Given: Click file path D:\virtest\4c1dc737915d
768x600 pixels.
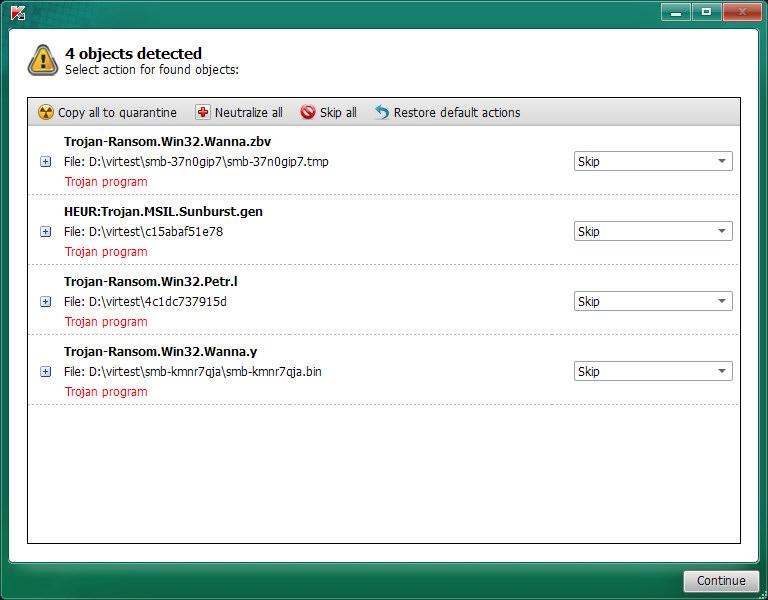Looking at the screenshot, I should click(x=145, y=302).
